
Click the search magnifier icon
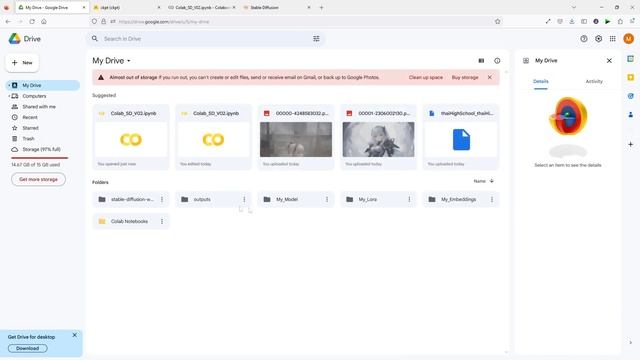coord(95,39)
